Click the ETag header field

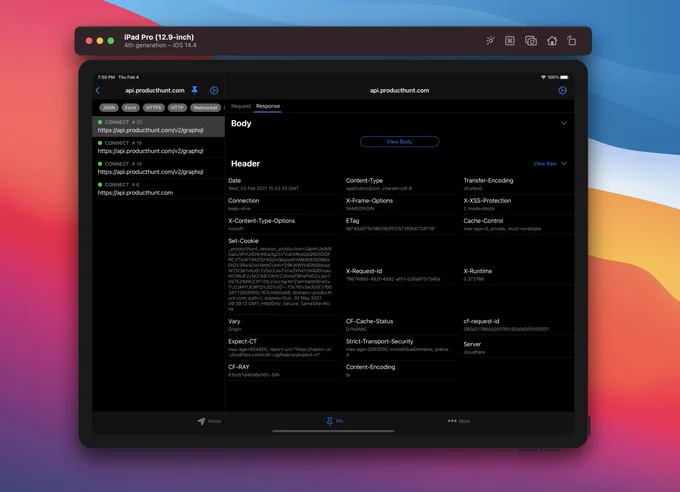point(400,224)
